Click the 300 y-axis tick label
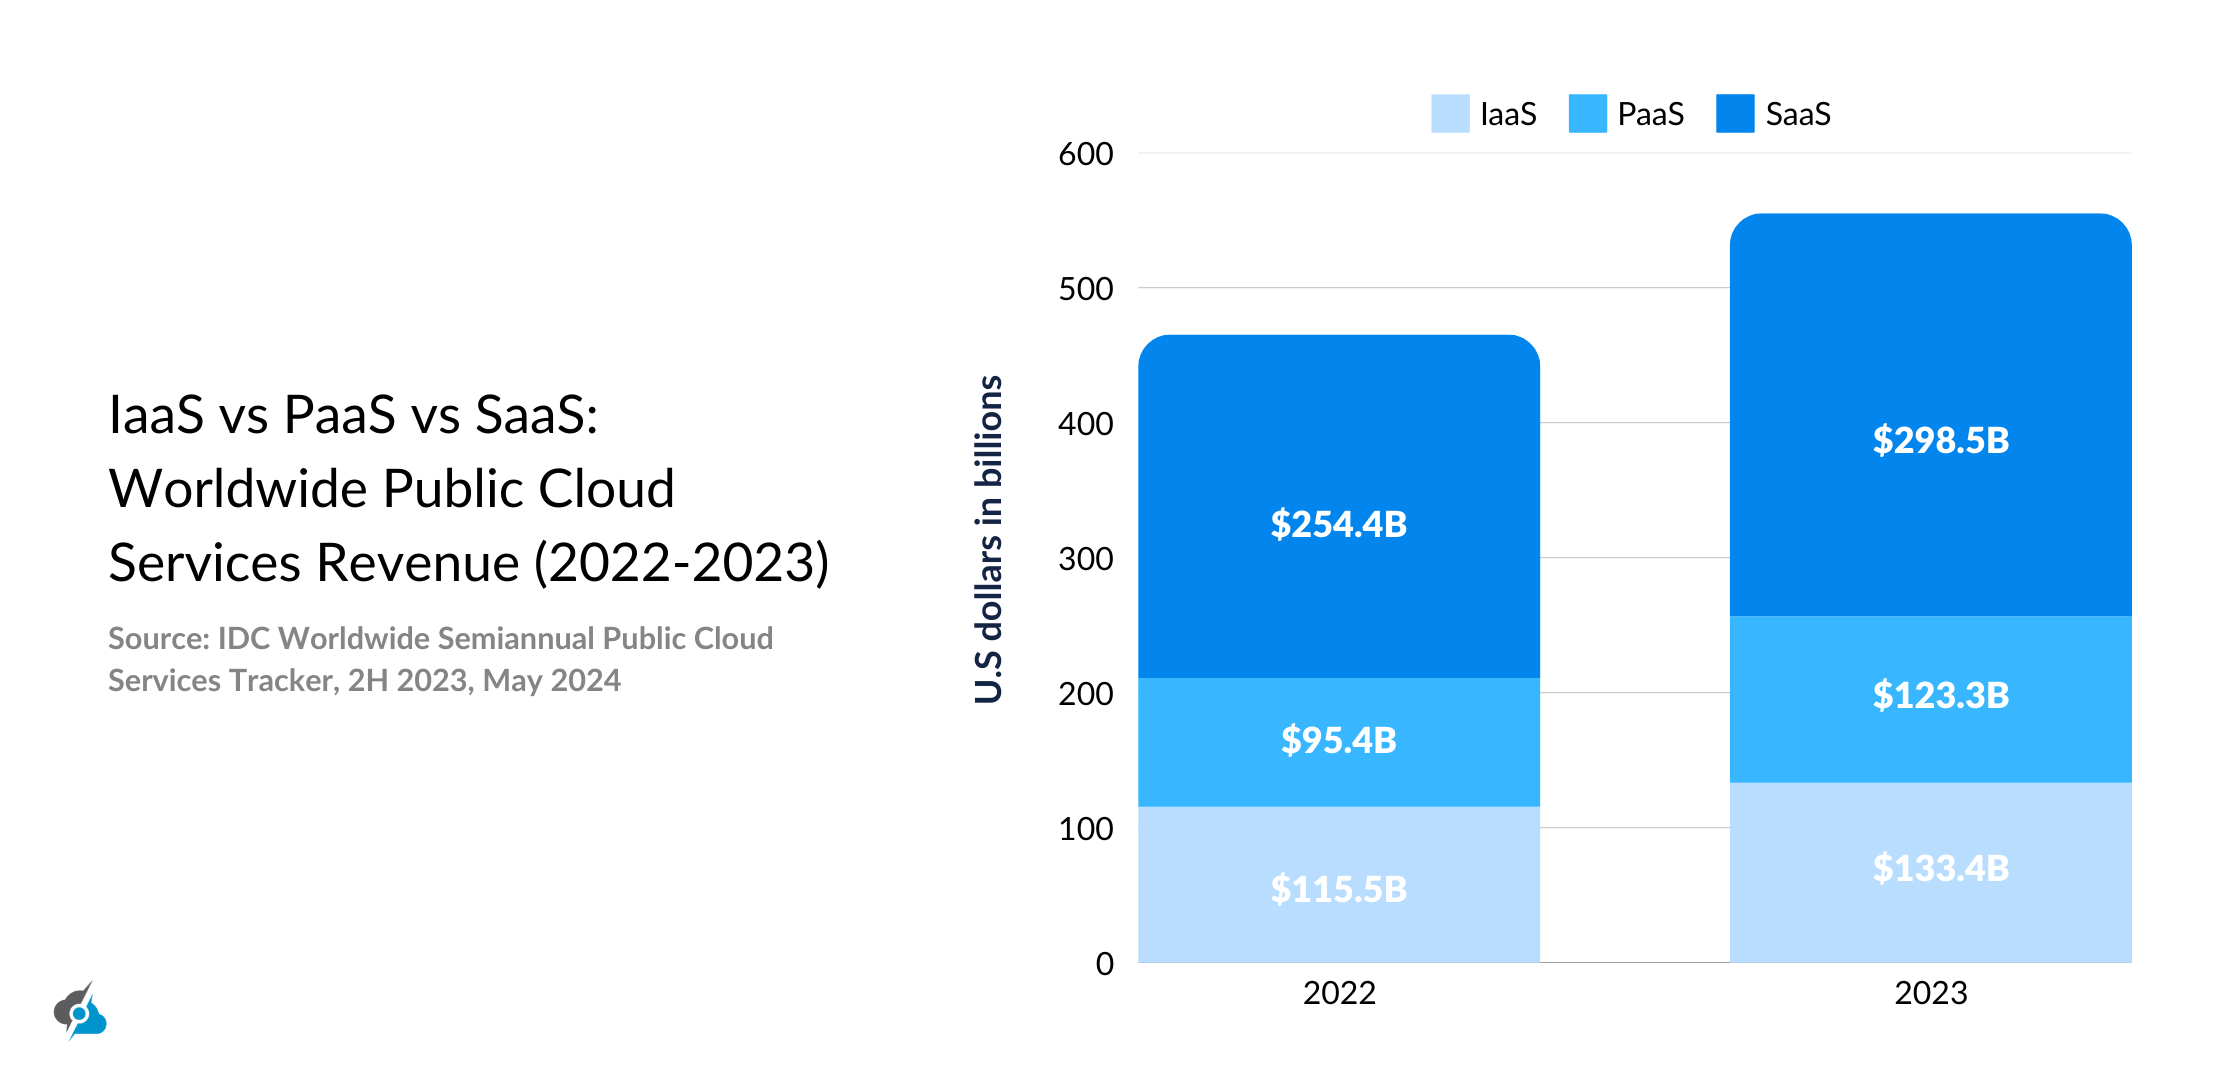Image resolution: width=2240 pixels, height=1080 pixels. pos(1085,559)
